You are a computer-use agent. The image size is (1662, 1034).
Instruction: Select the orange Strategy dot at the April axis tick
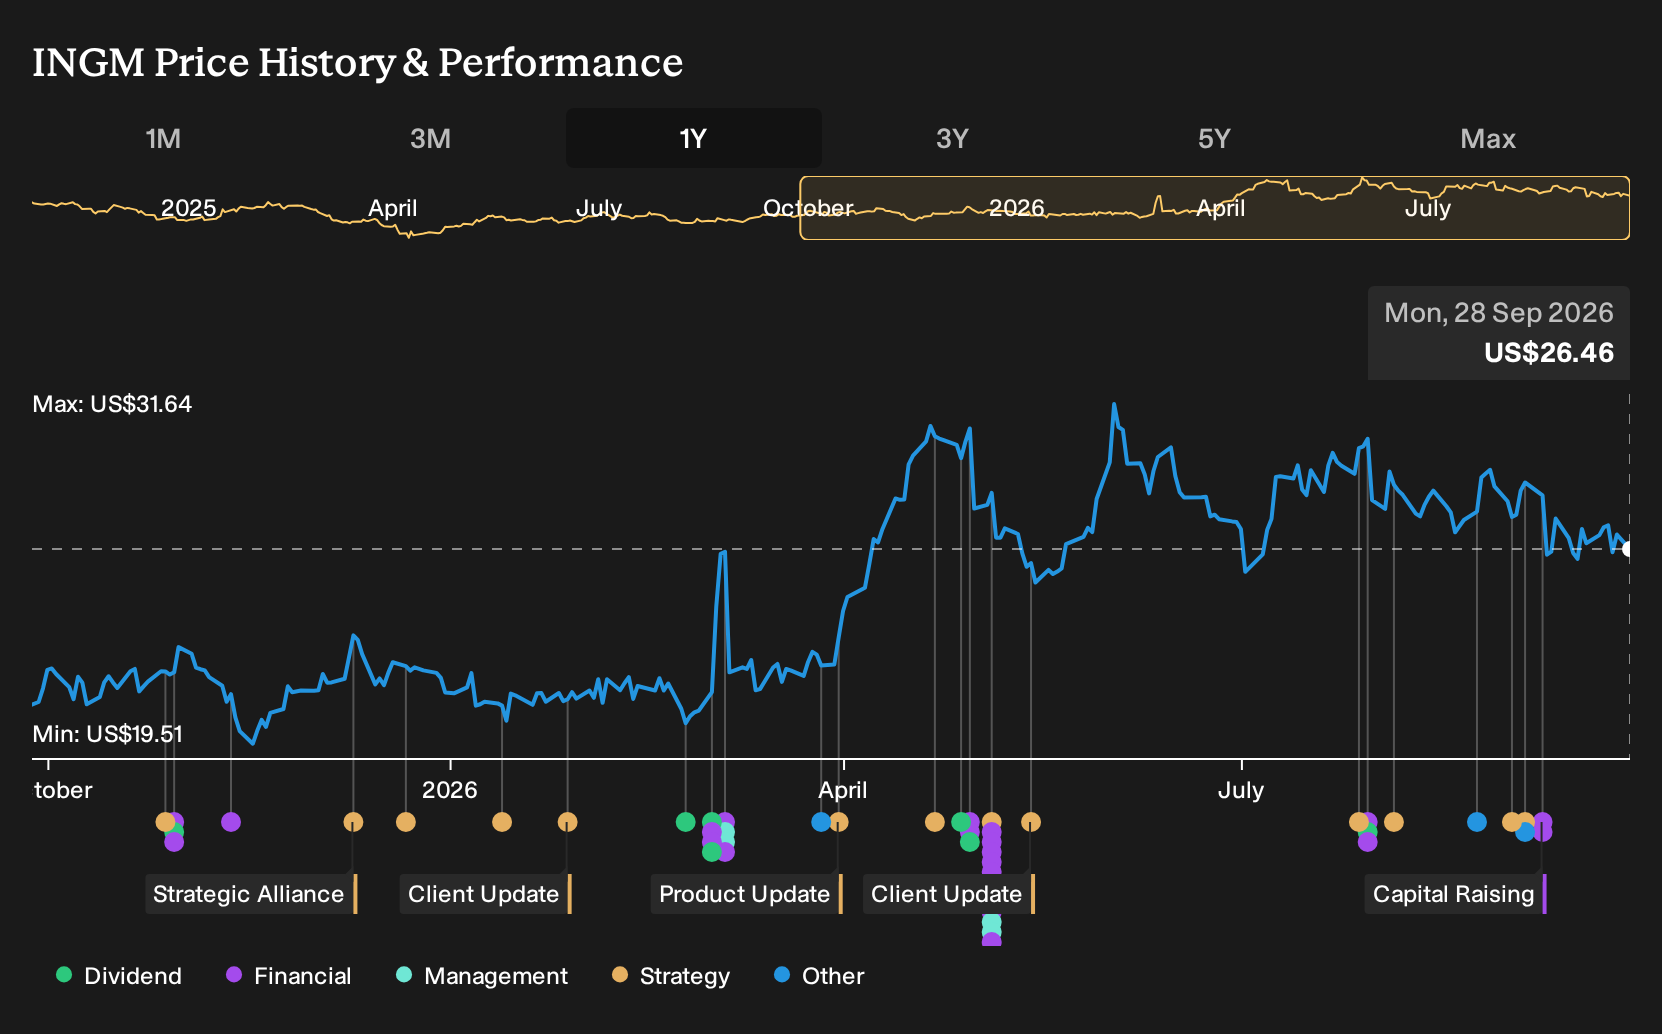[839, 822]
